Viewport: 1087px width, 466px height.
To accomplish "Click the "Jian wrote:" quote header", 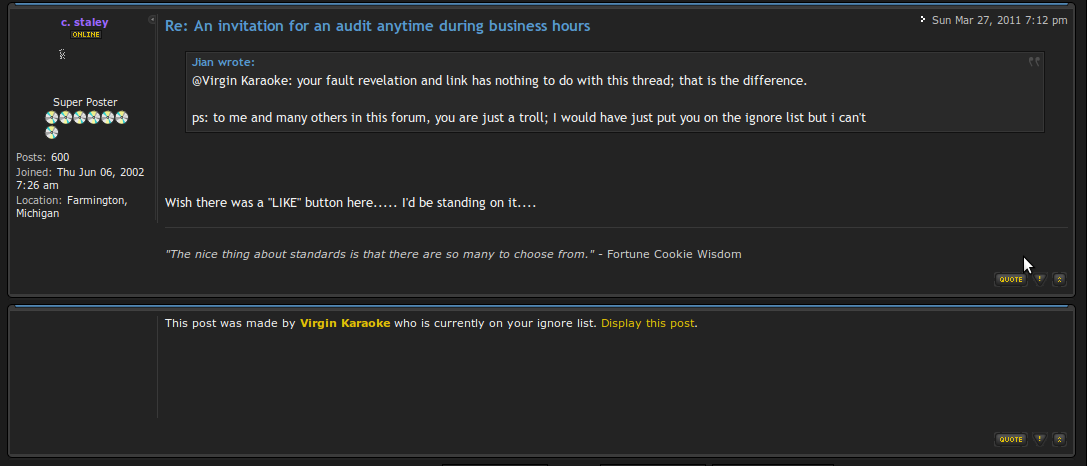I will 223,62.
